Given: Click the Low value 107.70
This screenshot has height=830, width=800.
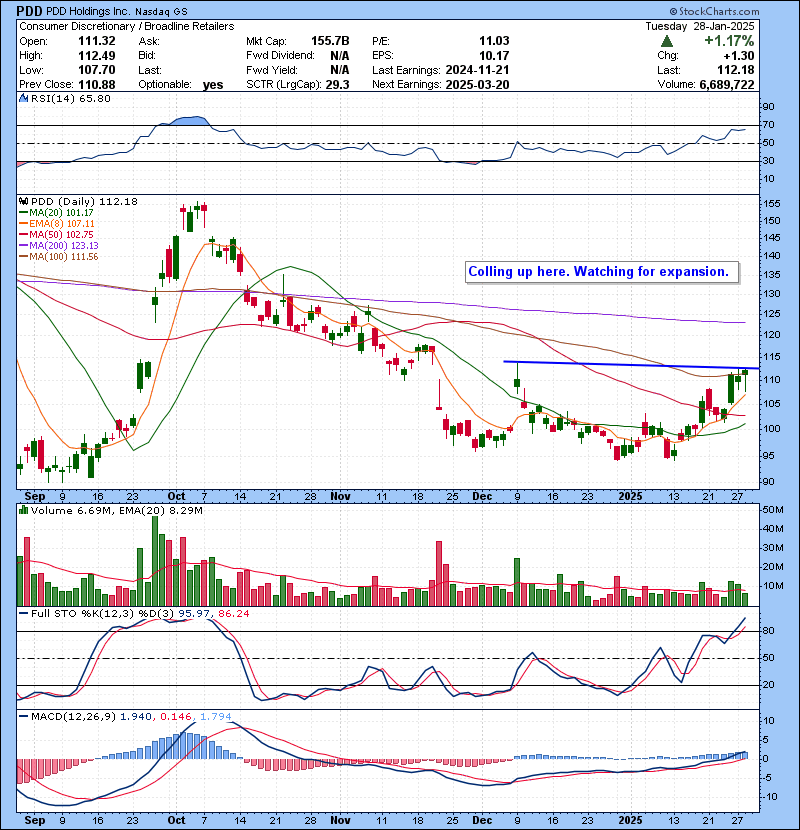Looking at the screenshot, I should tap(97, 70).
